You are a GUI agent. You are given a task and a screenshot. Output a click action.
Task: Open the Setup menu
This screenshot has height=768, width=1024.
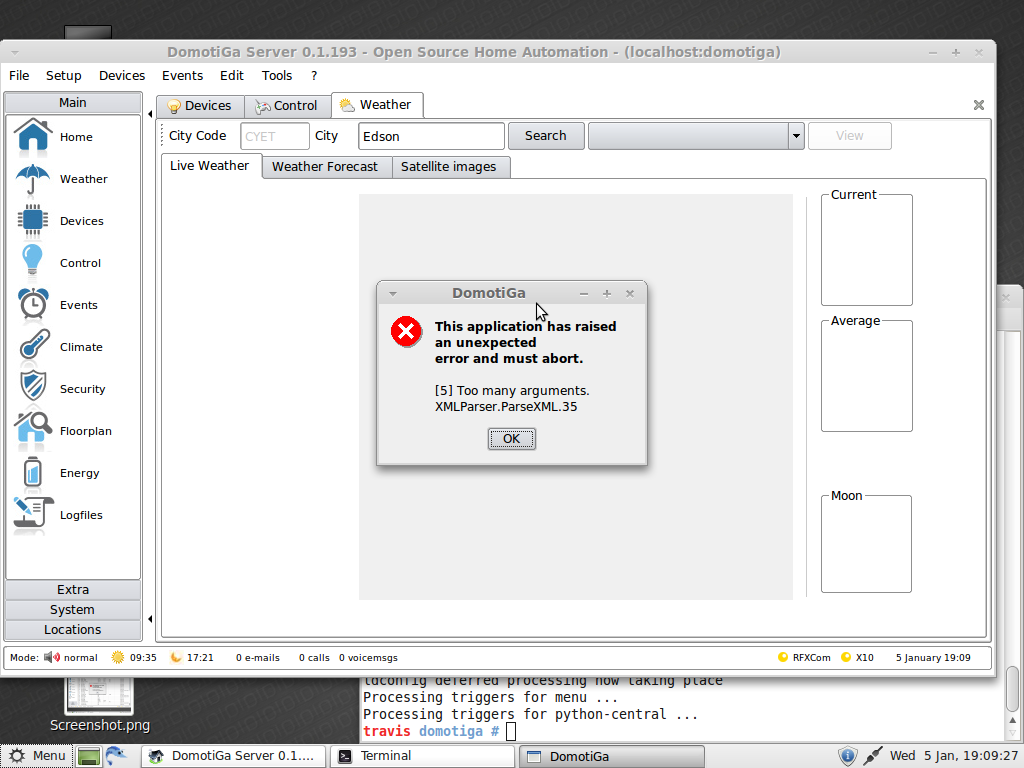63,76
